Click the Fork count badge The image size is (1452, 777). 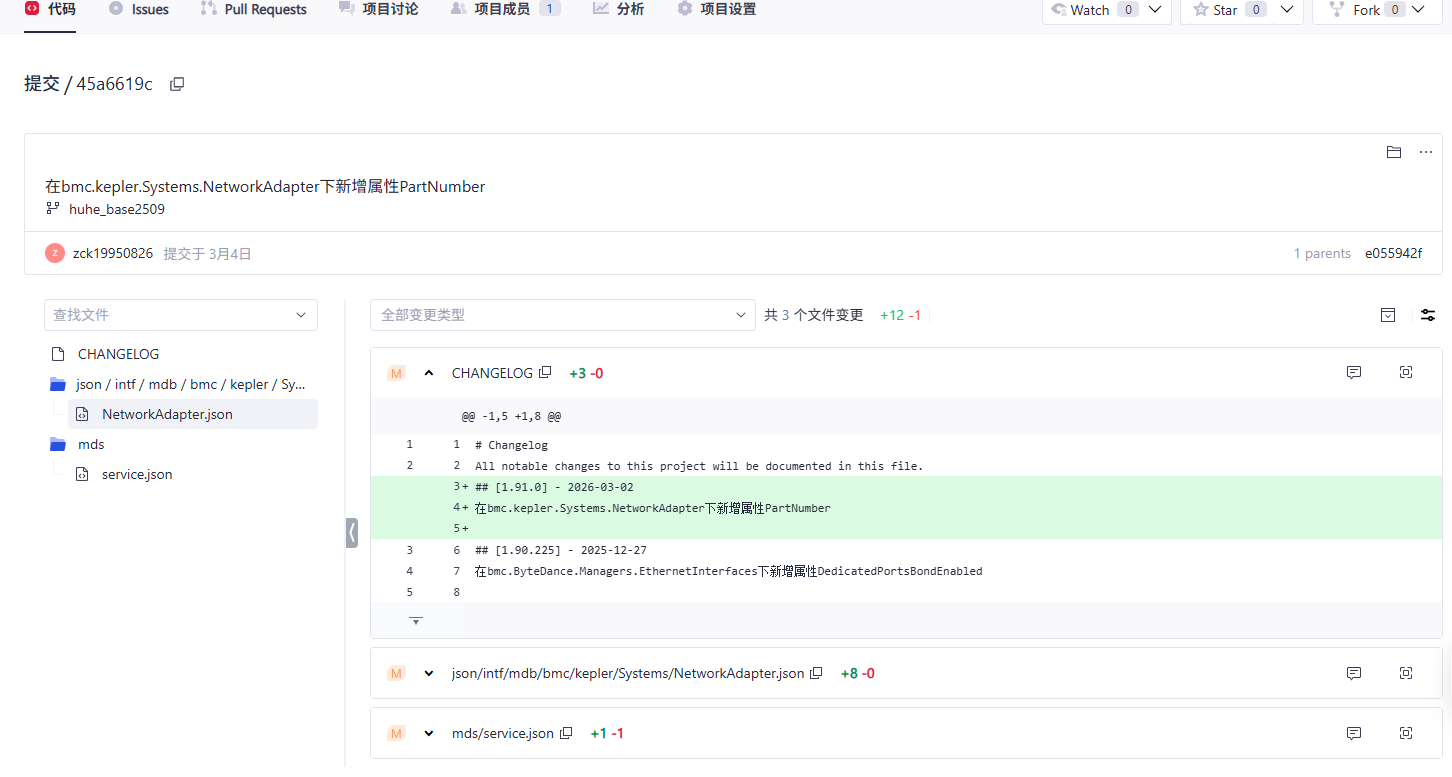(x=1395, y=10)
